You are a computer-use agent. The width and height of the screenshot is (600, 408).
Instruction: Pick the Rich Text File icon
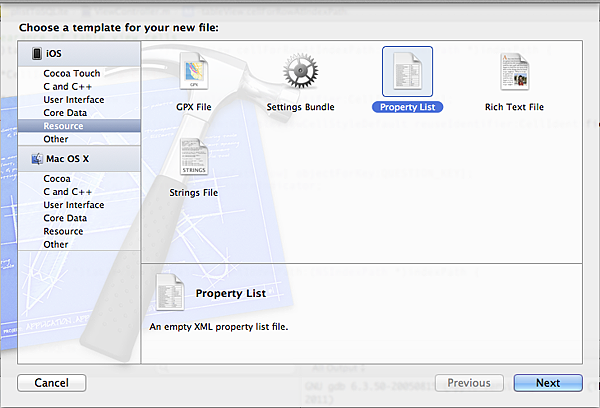(x=515, y=72)
